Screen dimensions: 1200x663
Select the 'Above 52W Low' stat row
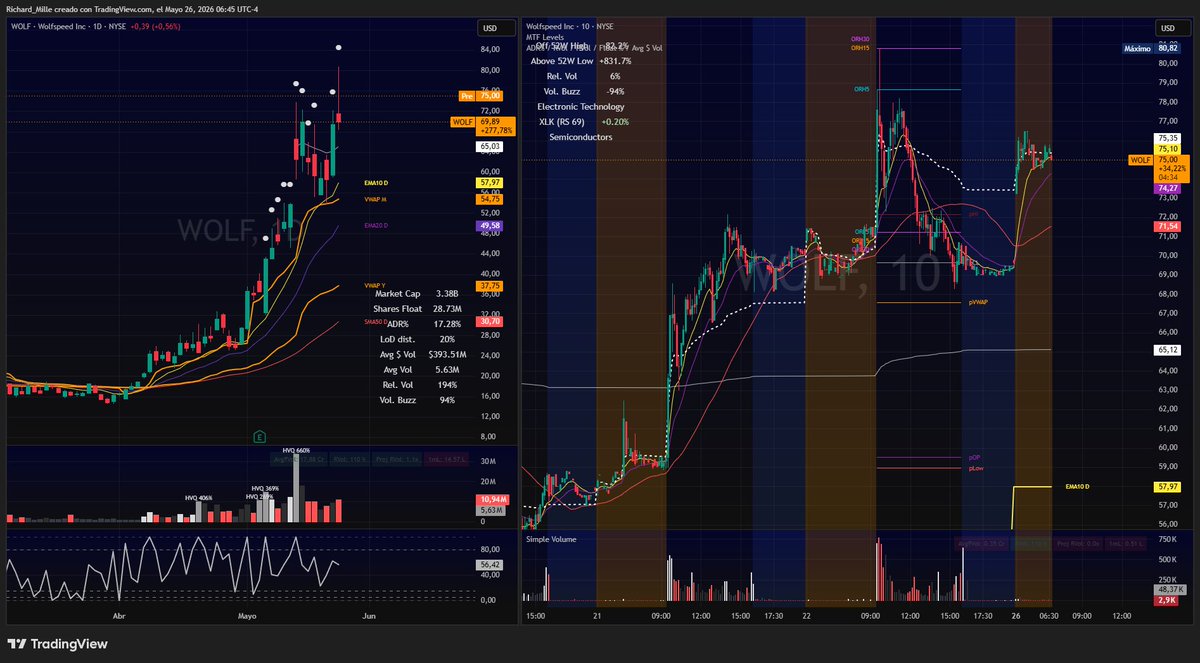[581, 61]
